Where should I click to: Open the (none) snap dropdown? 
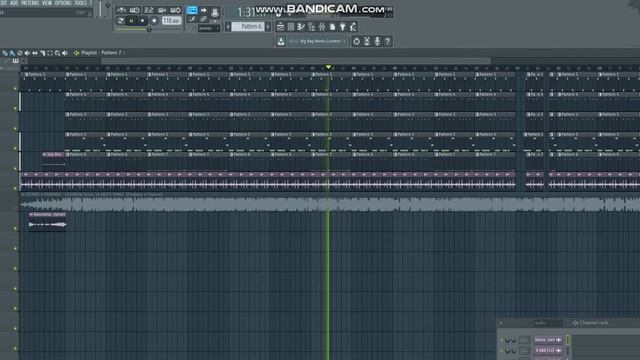tap(208, 29)
